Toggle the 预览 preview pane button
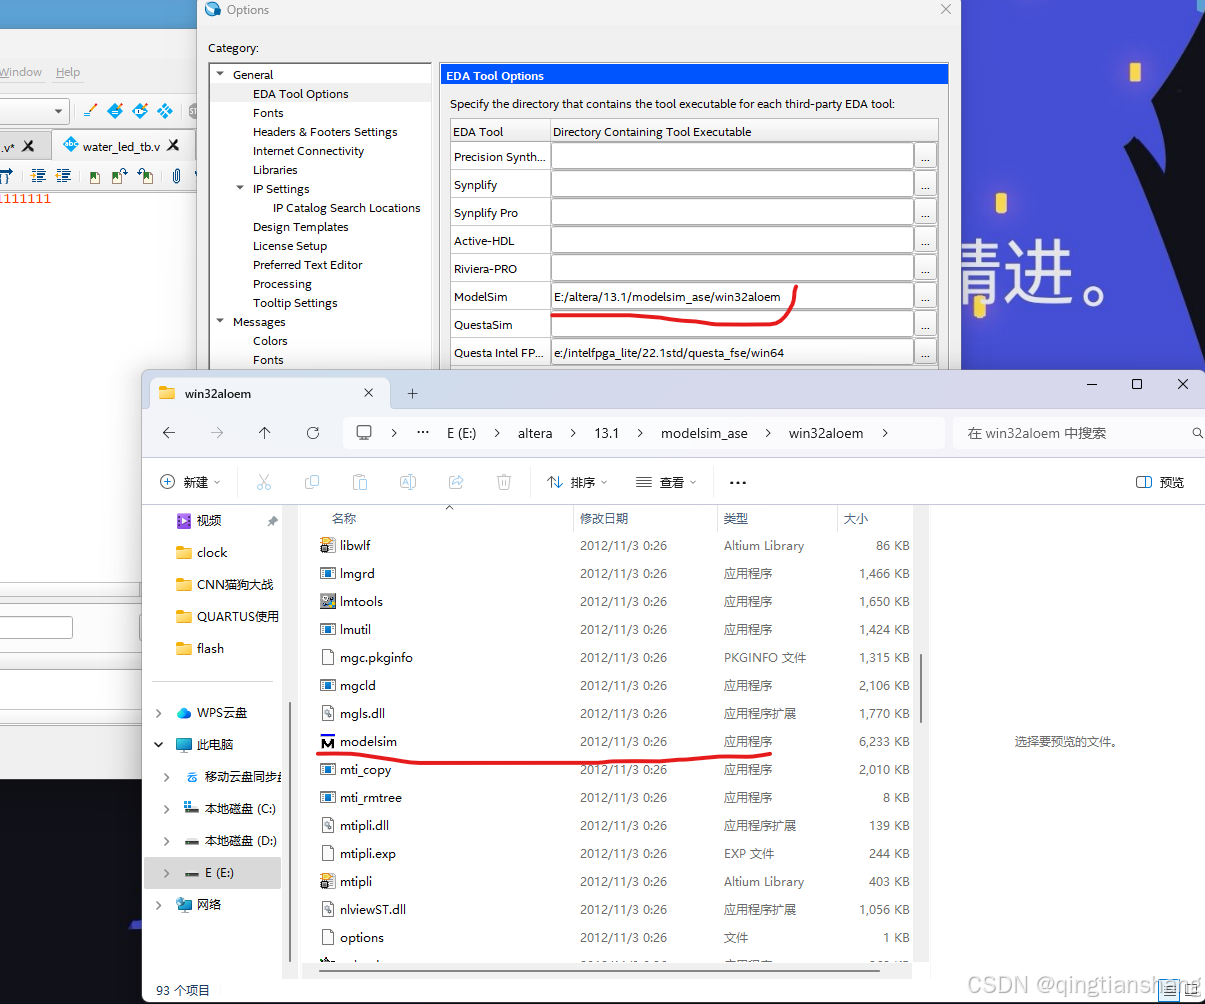Screen dimensions: 1205x1004 click(x=1160, y=482)
